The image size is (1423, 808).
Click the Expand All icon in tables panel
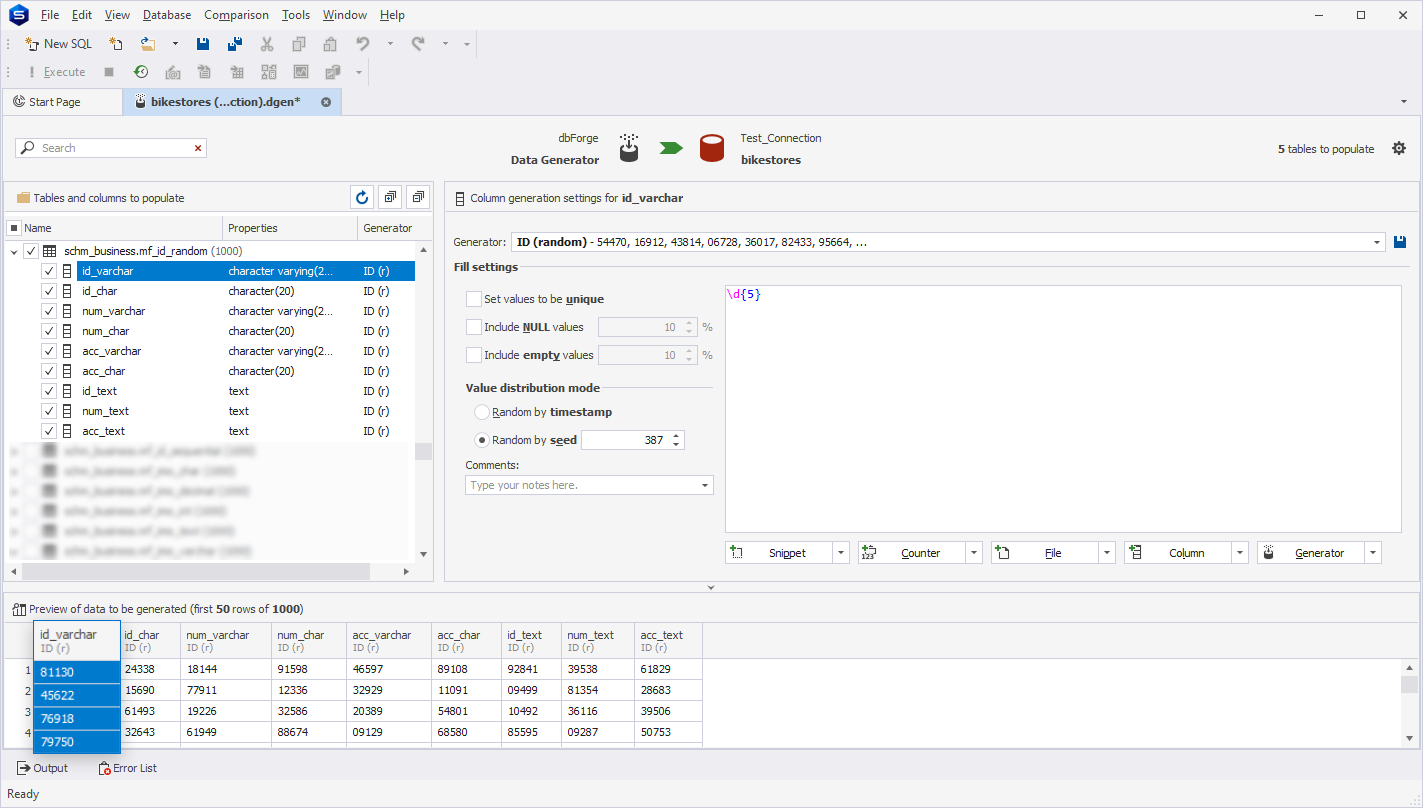point(390,197)
